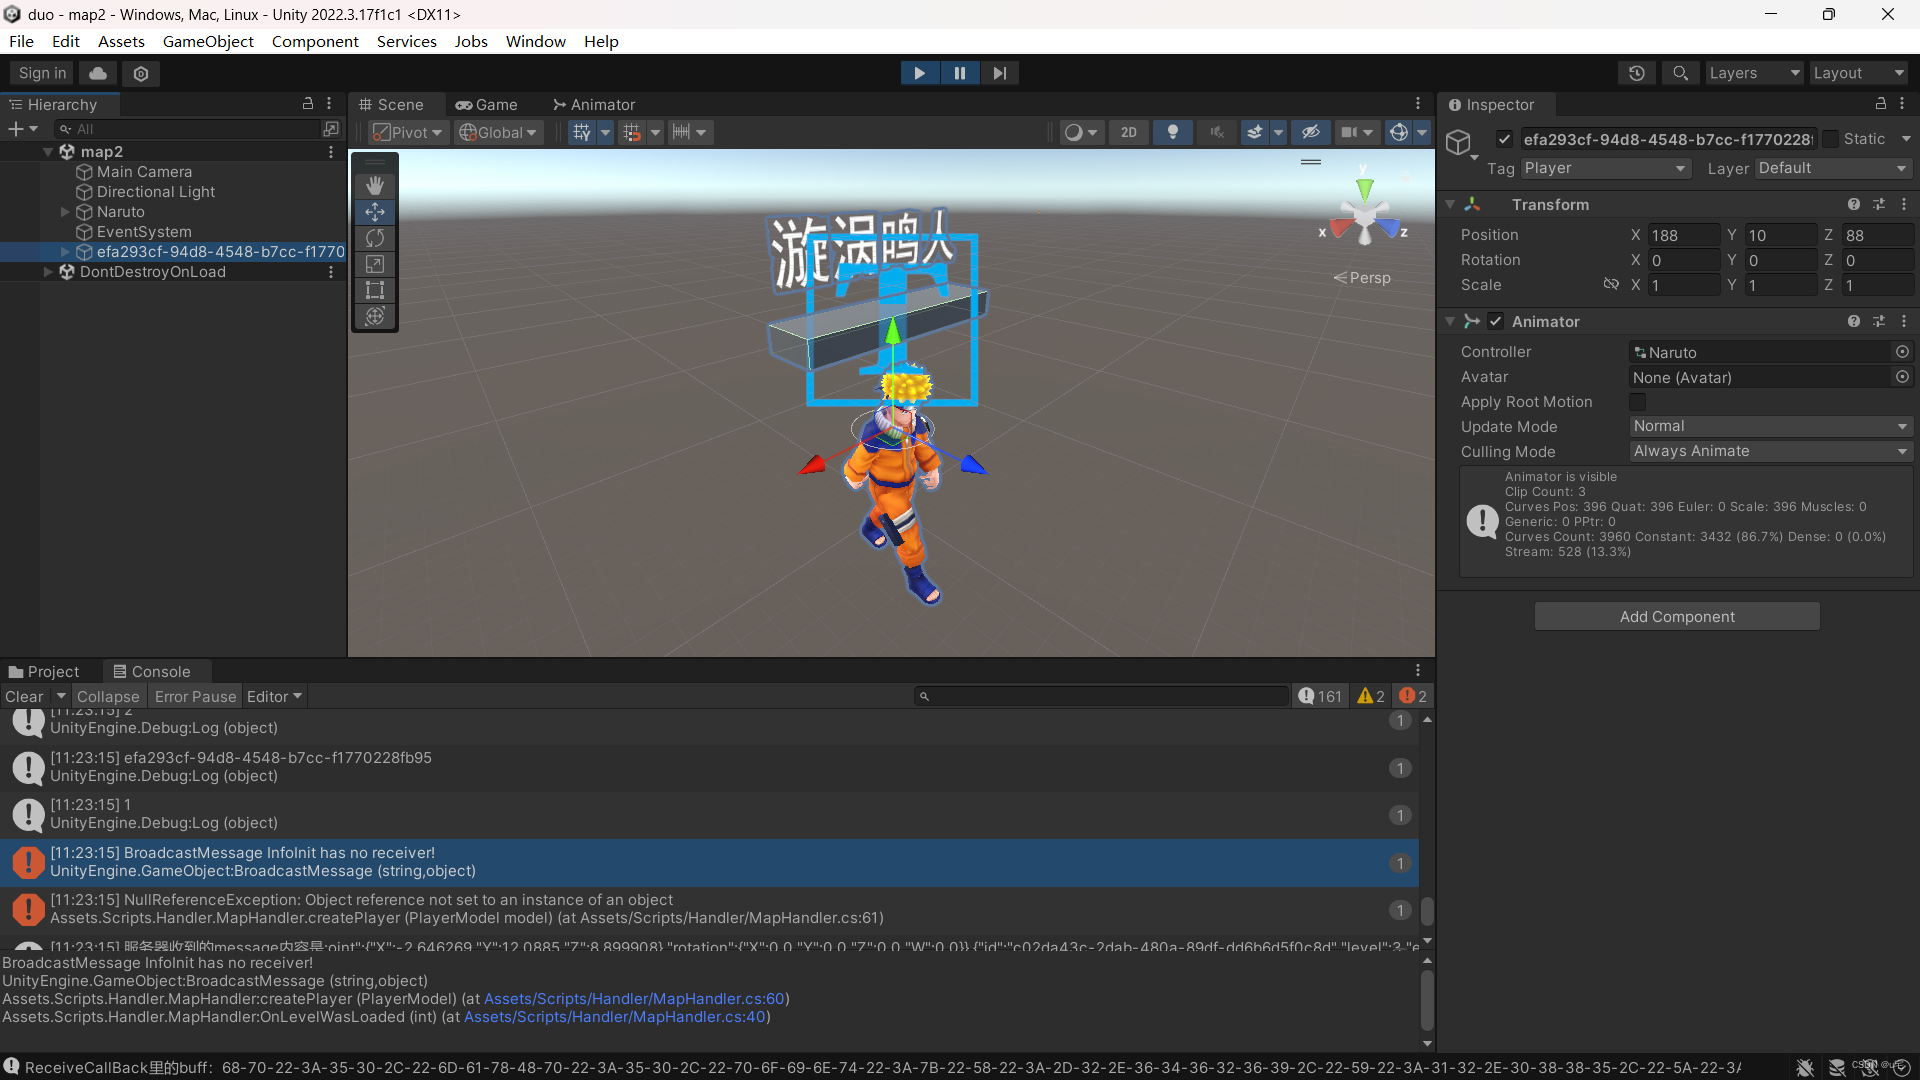1920x1080 pixels.
Task: Toggle scene lighting bulb
Action: pos(1173,132)
